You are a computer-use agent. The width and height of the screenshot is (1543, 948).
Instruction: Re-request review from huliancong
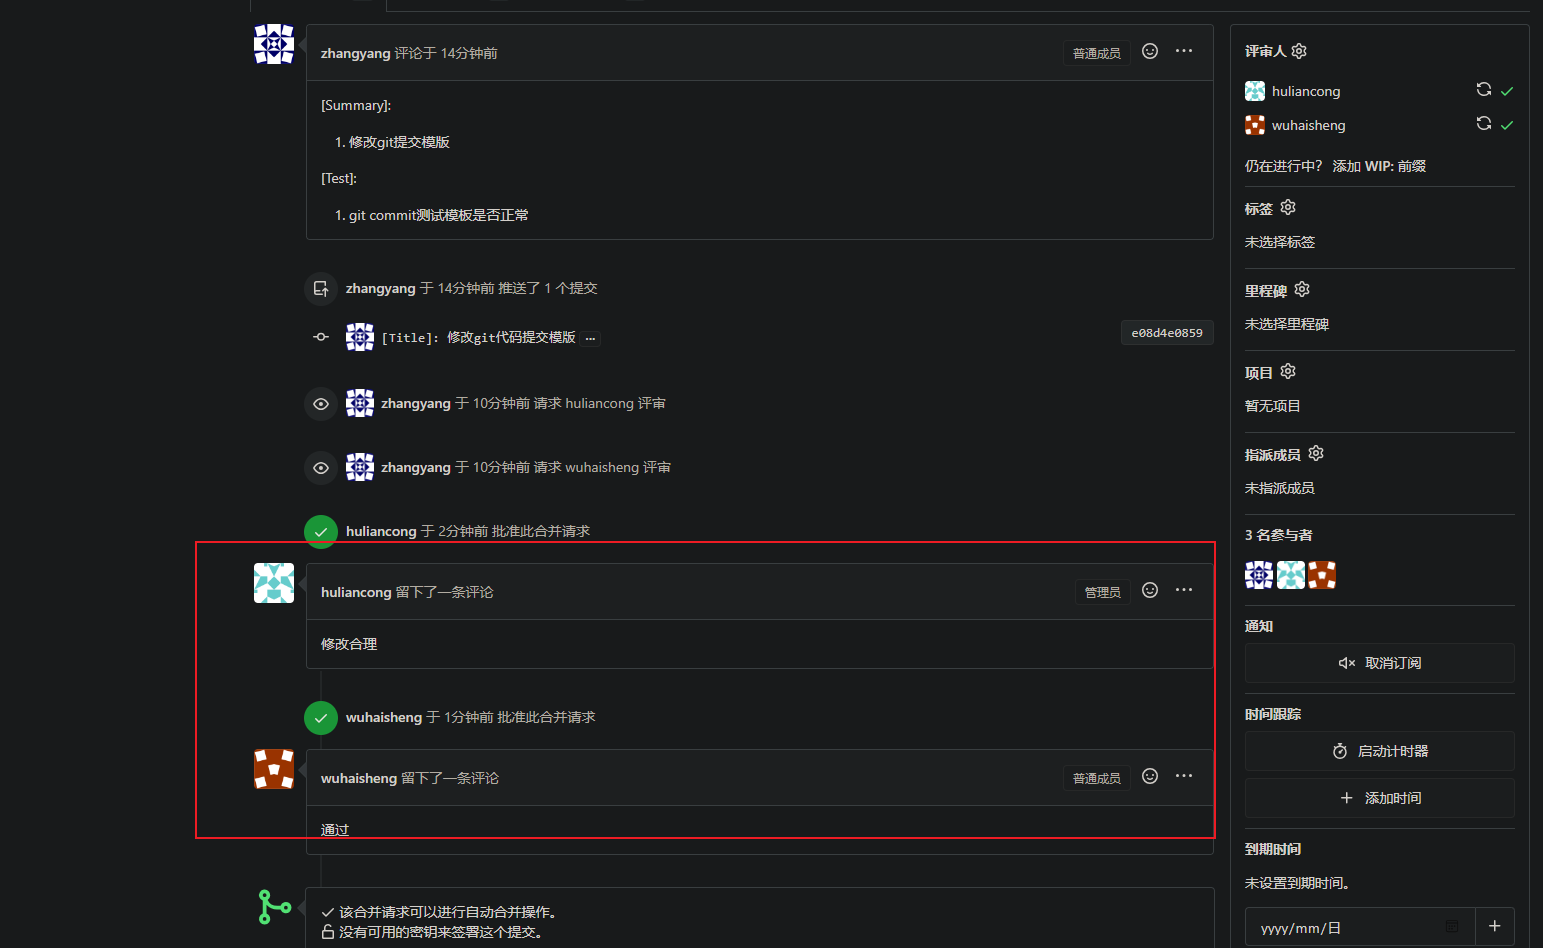point(1484,90)
